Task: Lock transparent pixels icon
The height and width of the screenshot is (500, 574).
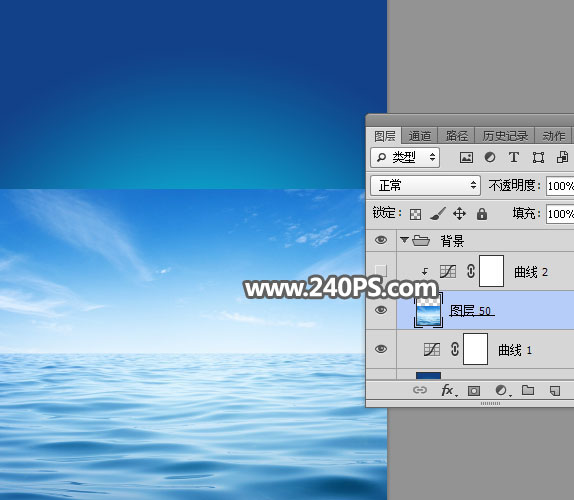Action: click(x=415, y=214)
